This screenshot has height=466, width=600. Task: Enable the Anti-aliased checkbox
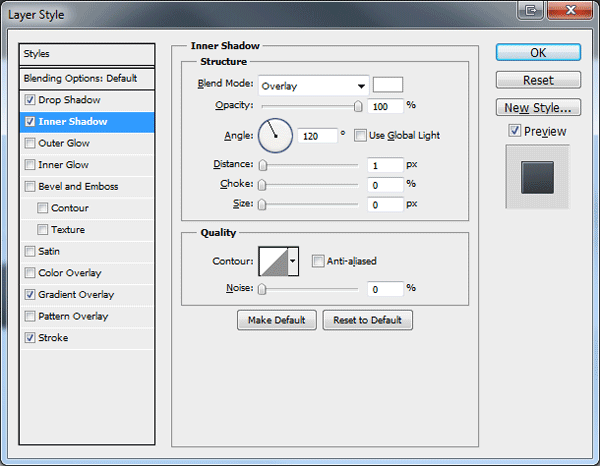click(318, 261)
